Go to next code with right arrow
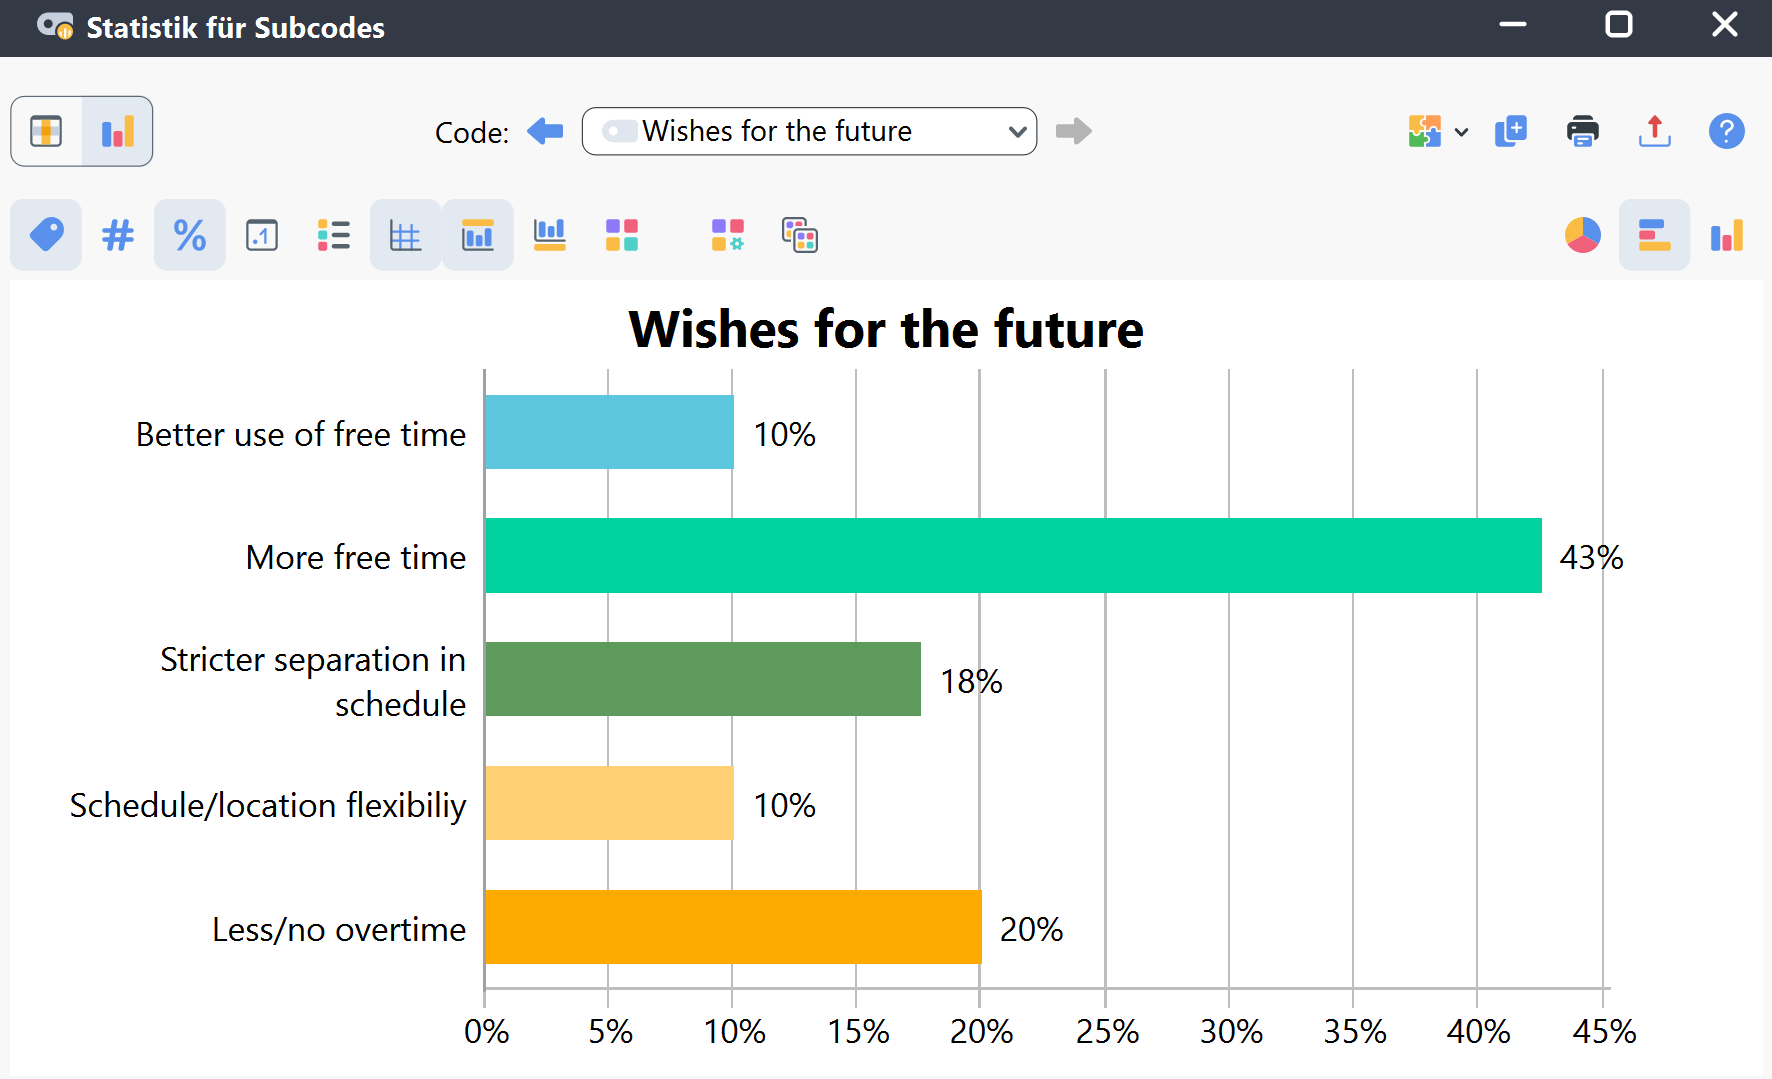This screenshot has width=1772, height=1079. [x=1073, y=131]
